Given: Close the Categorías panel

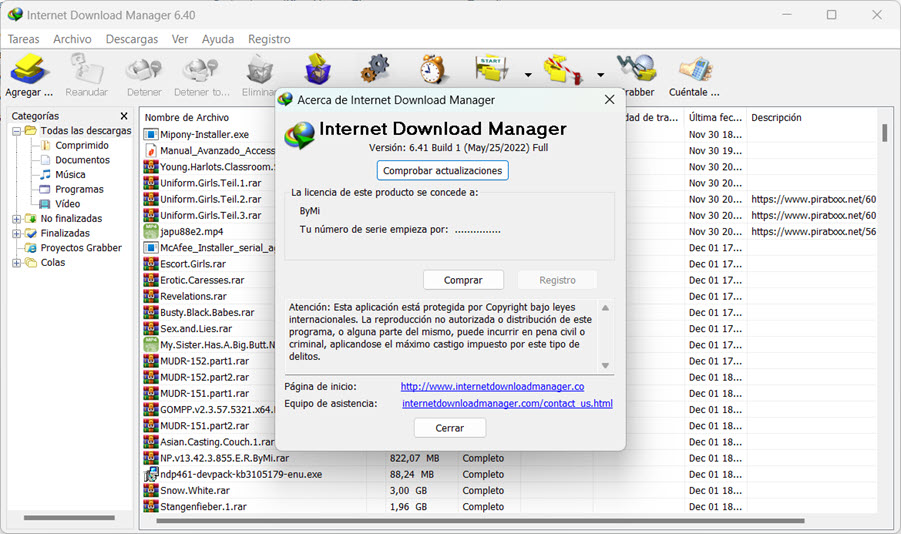Looking at the screenshot, I should coord(124,116).
